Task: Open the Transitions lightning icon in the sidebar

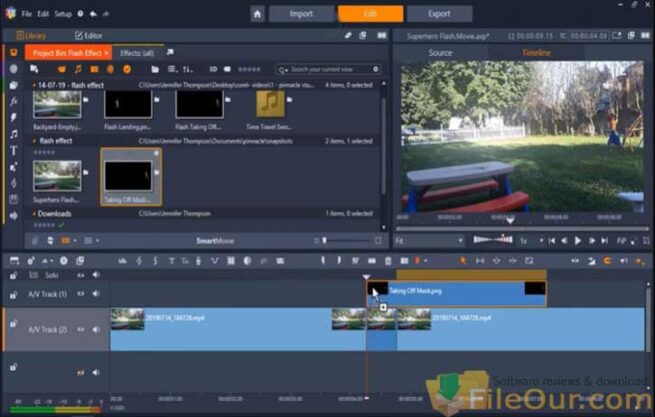Action: [14, 117]
